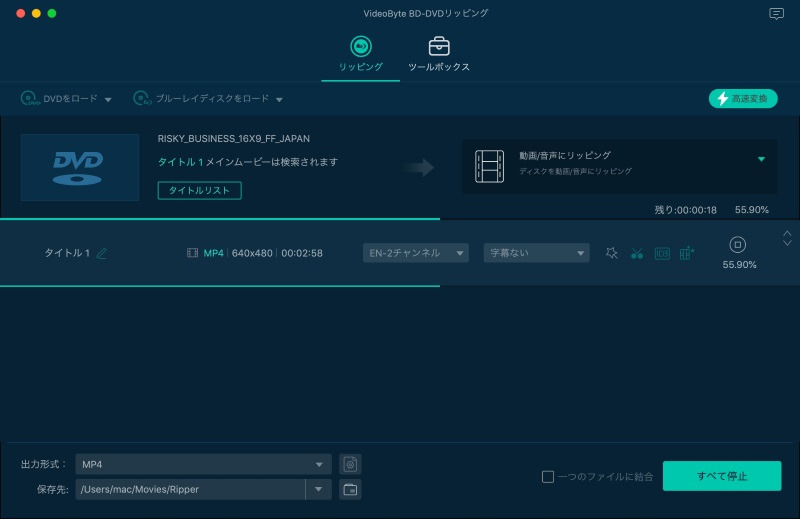Click the 保存先 path input field
Screen dimensions: 800x519
190,489
